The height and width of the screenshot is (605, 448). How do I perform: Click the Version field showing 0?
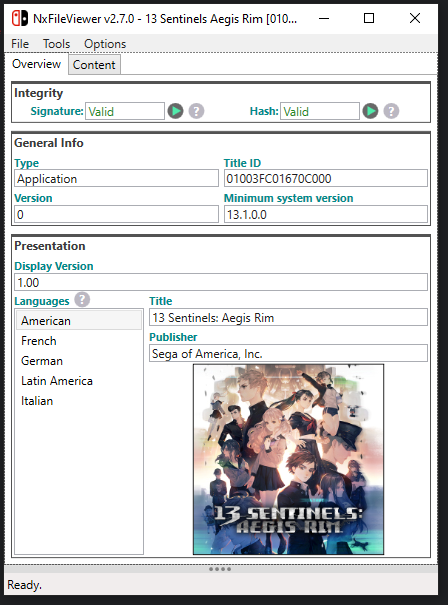pos(116,214)
